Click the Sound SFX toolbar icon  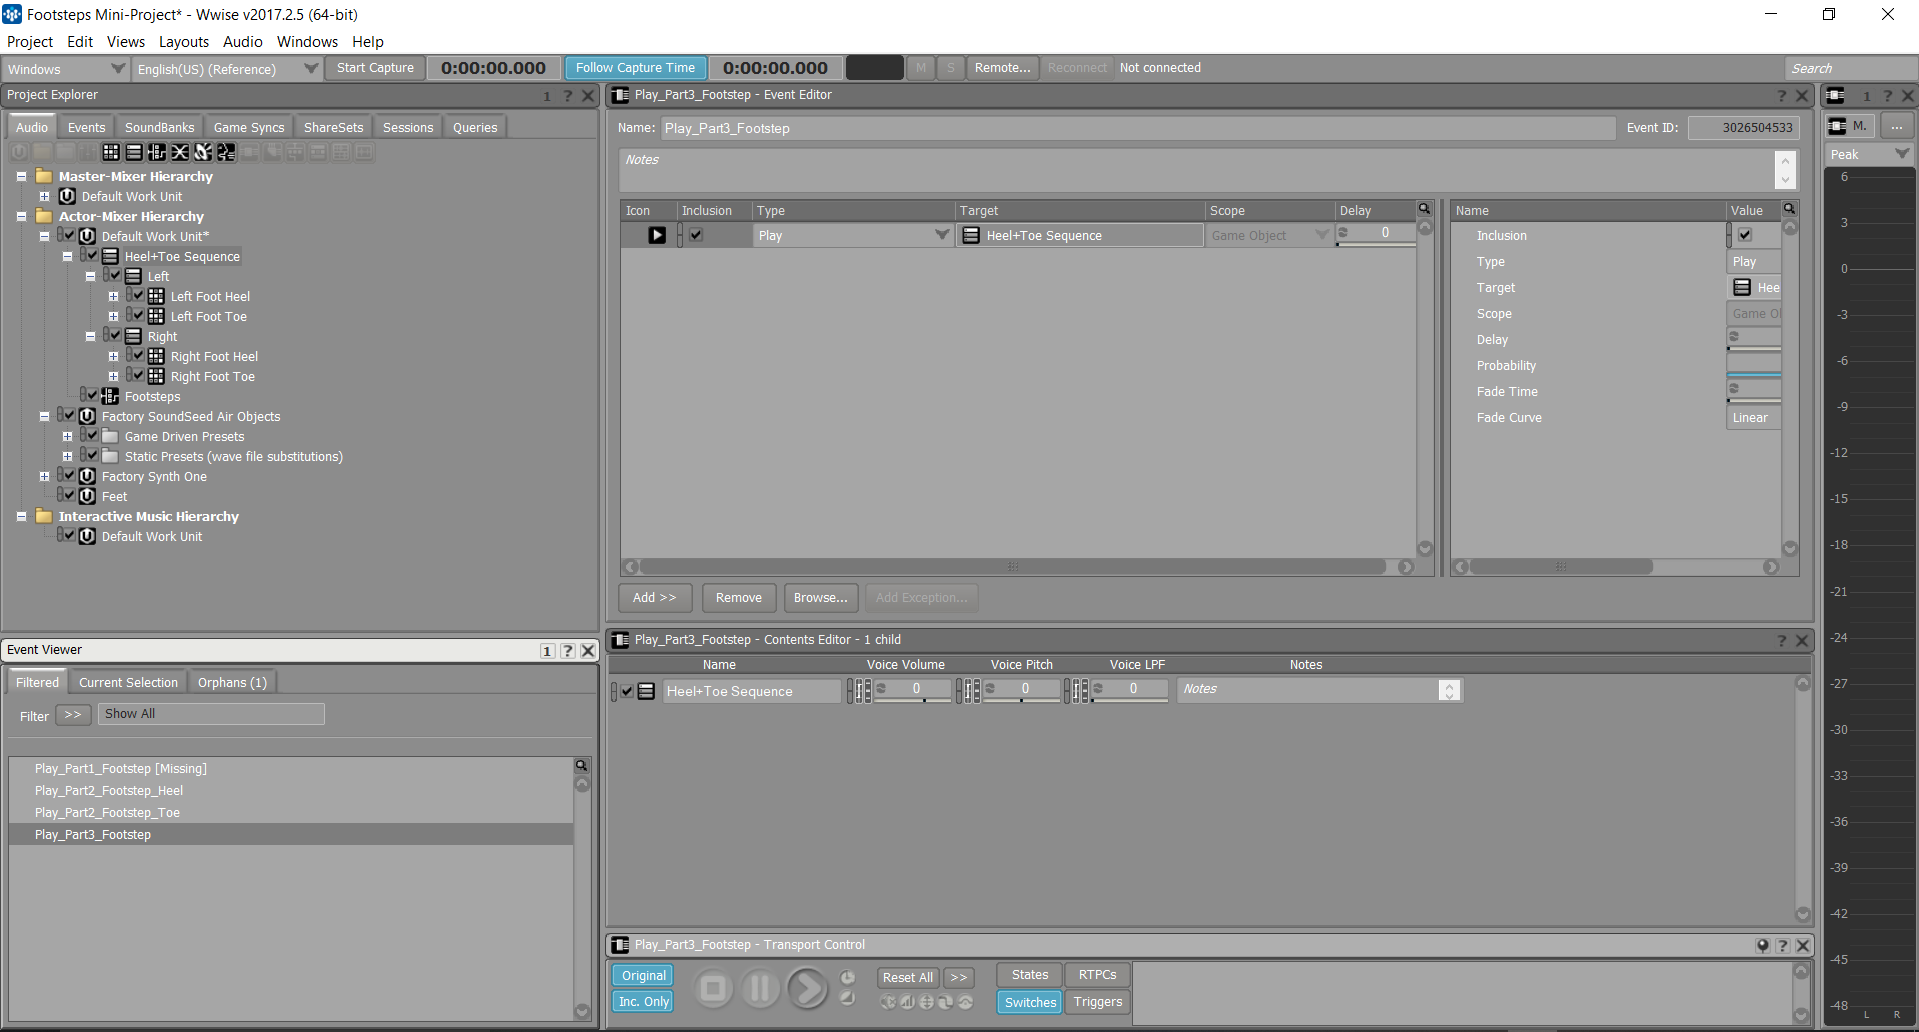203,152
